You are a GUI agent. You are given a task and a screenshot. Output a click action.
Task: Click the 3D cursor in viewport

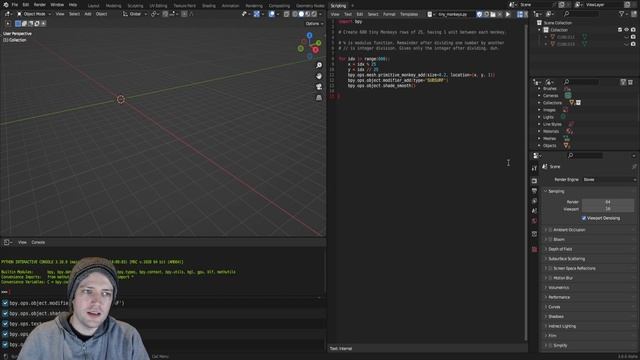[x=121, y=99]
